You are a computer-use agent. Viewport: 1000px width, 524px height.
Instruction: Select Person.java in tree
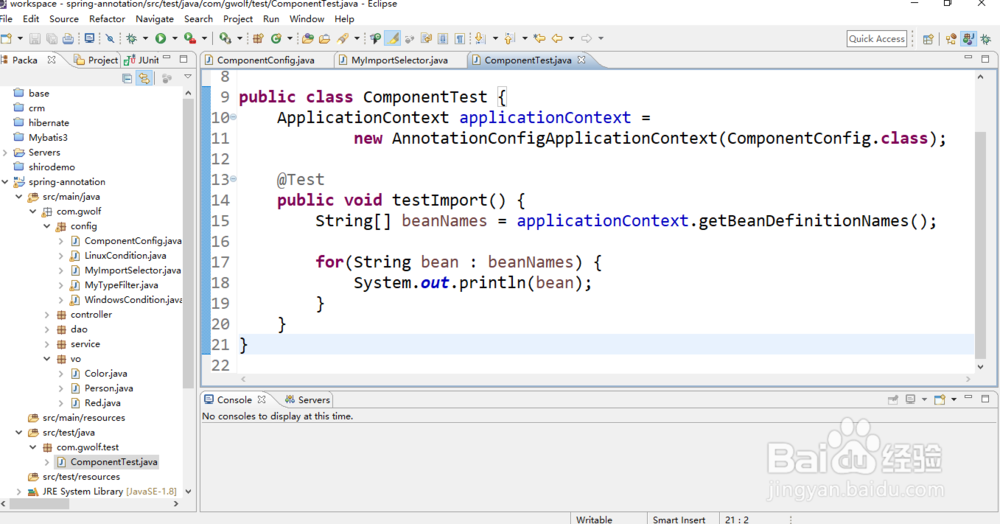[x=108, y=388]
